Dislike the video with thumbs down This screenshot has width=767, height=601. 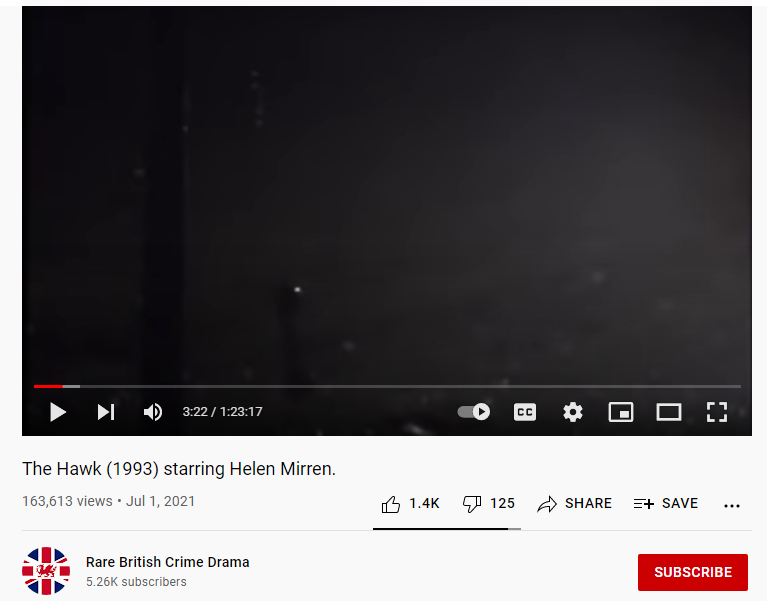pos(488,503)
